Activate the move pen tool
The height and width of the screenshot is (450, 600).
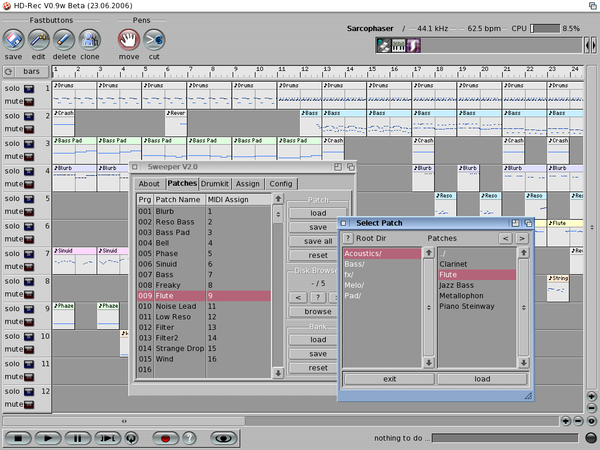click(129, 39)
